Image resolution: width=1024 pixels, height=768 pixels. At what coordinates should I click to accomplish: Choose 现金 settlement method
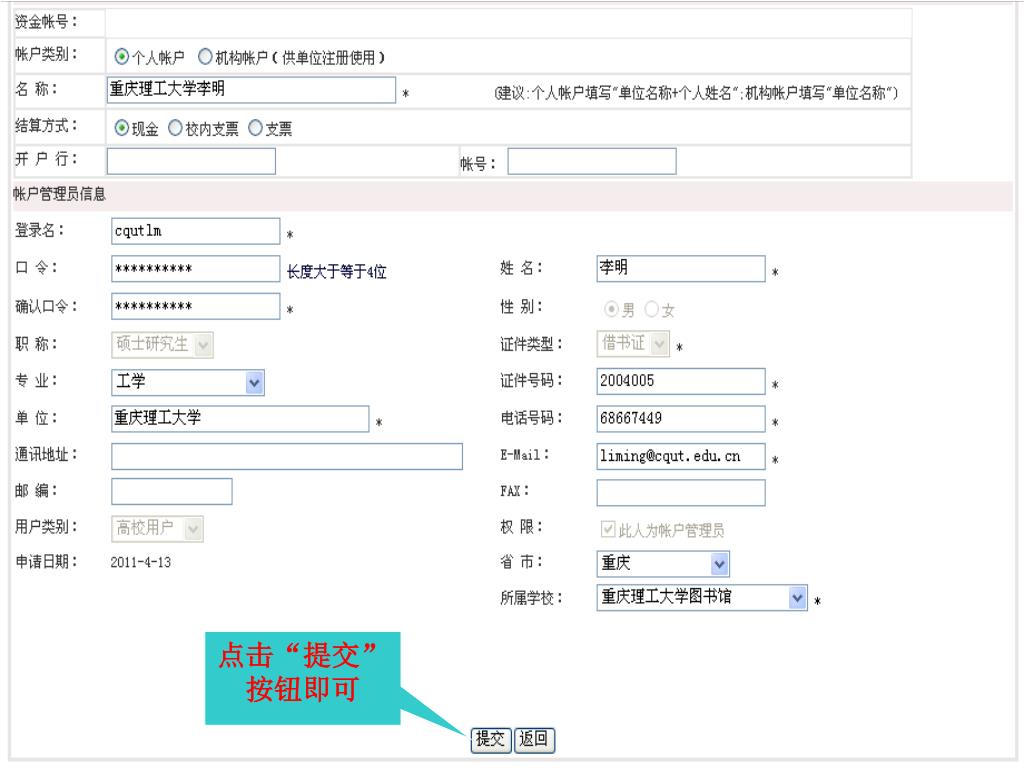[121, 128]
